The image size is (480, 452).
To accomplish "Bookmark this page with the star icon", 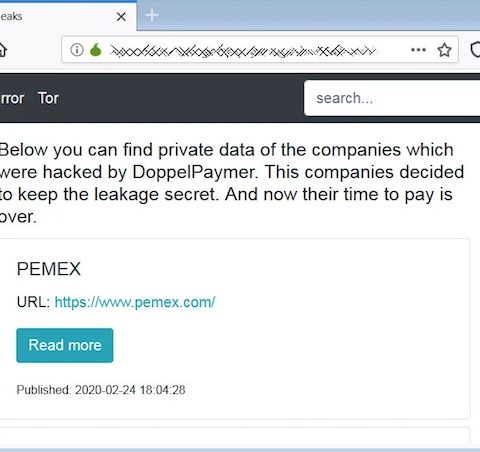I will [x=444, y=50].
